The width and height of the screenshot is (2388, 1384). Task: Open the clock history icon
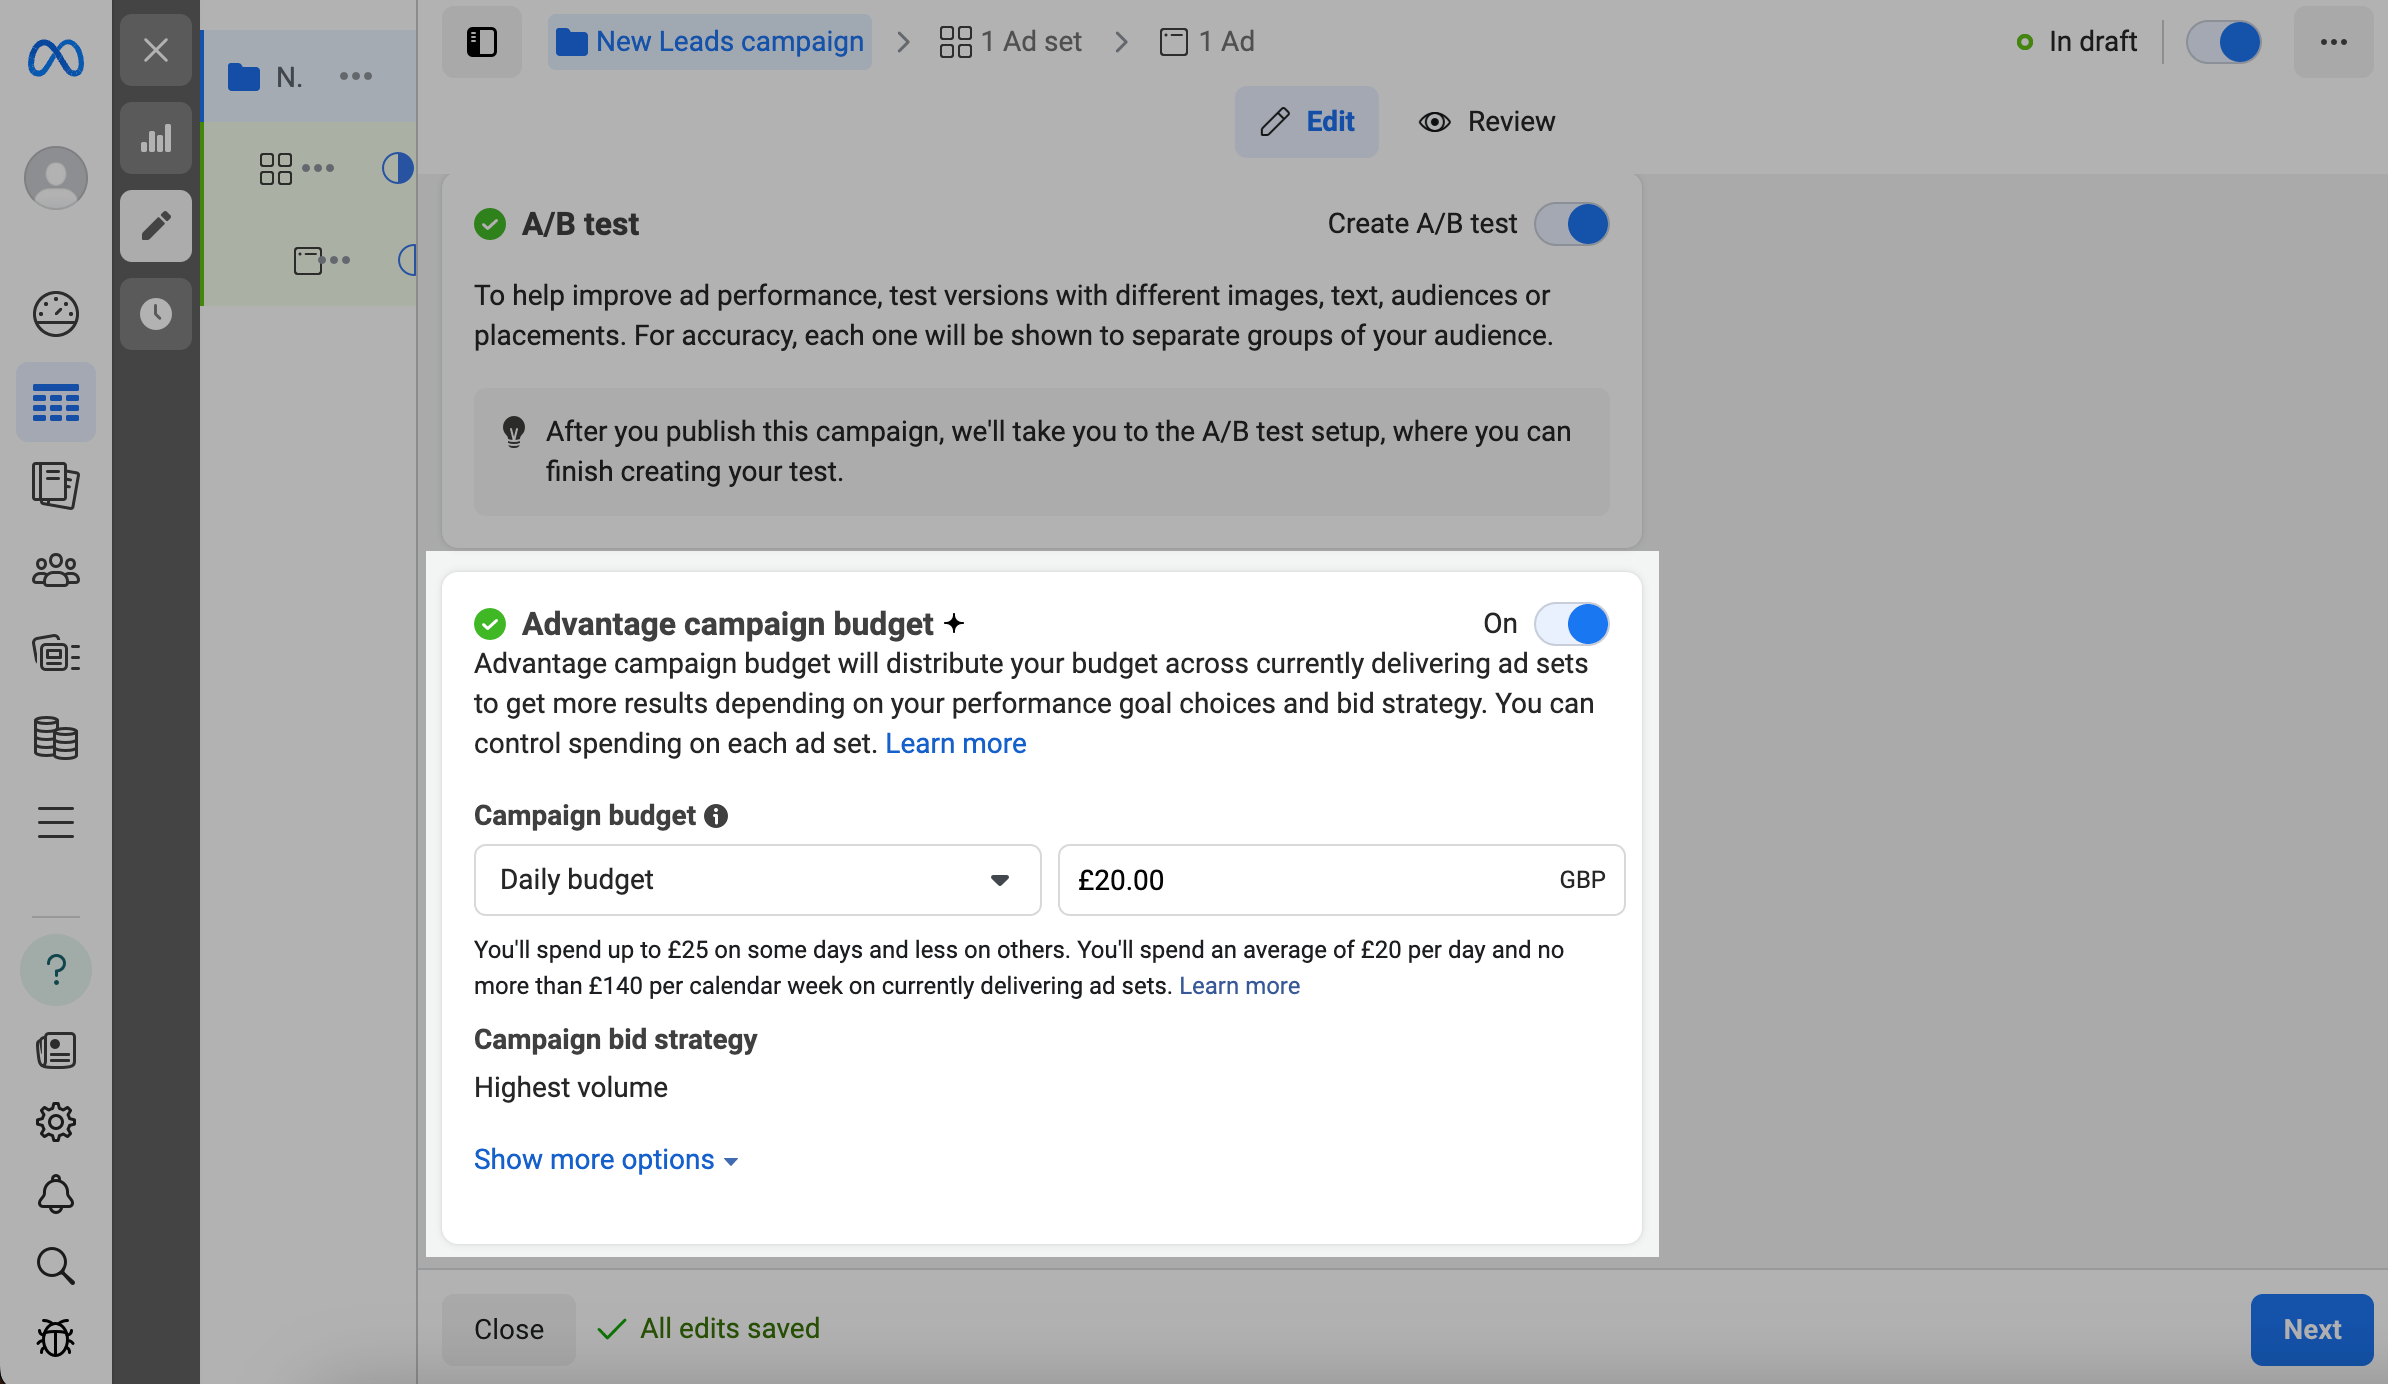point(156,314)
